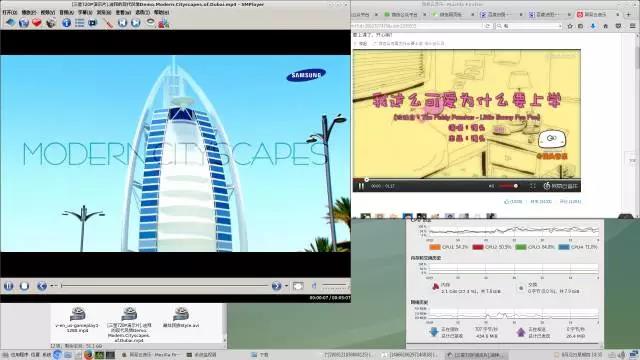Open the blue info icon in SMPlayer toolbar
The width and height of the screenshot is (640, 360).
click(x=66, y=23)
